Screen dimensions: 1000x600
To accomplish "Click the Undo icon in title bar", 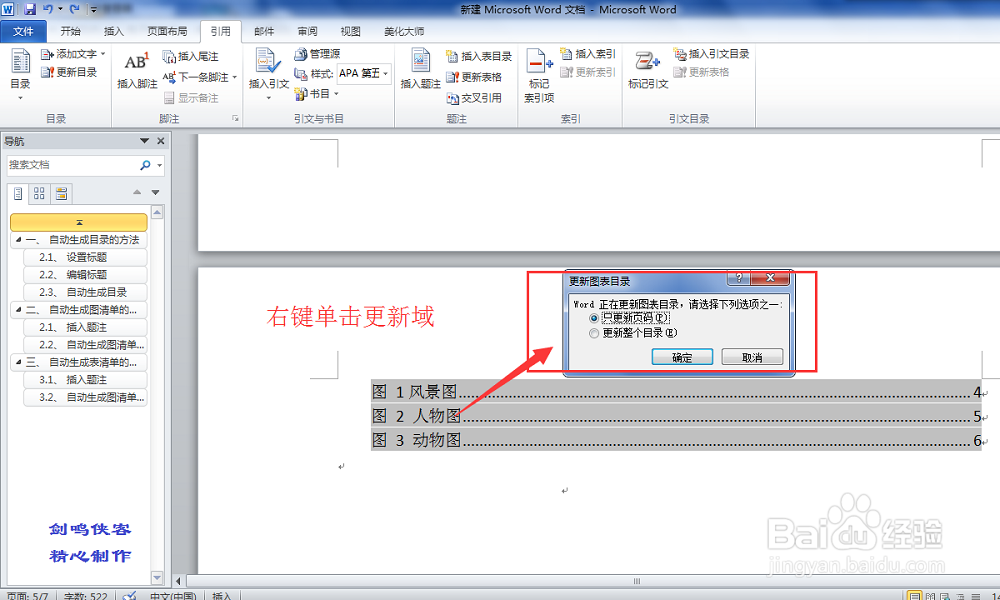I will (x=48, y=9).
